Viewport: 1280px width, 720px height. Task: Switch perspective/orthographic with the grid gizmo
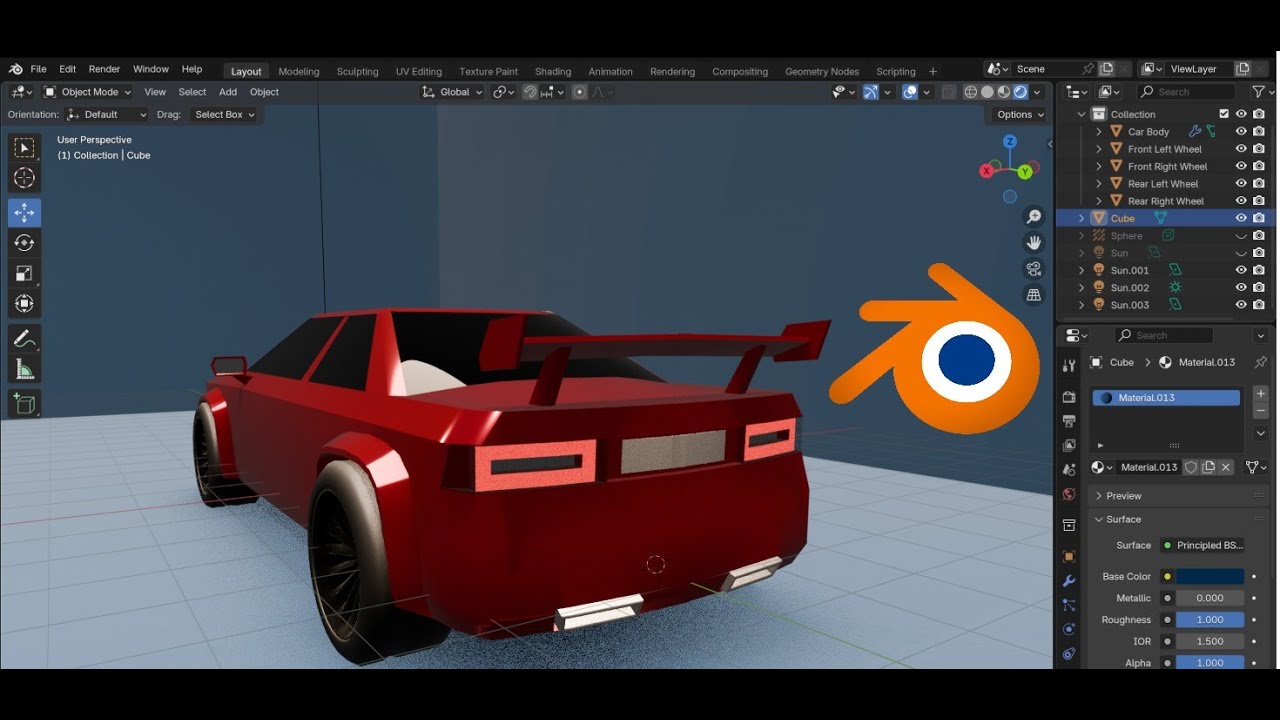(x=1034, y=295)
